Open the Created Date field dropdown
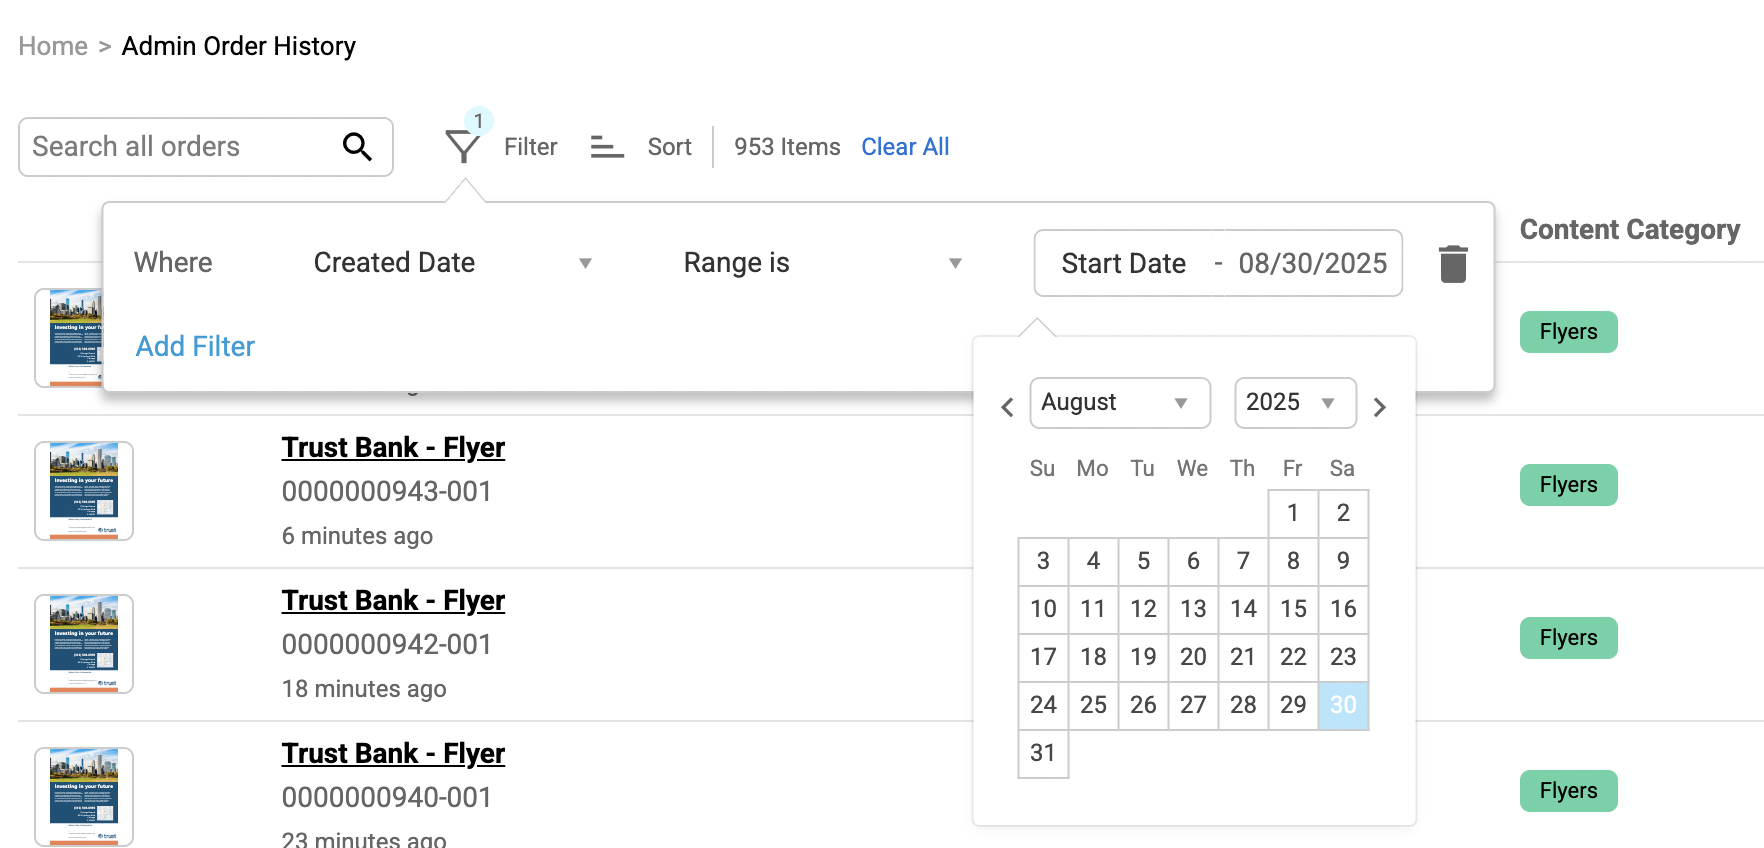Viewport: 1764px width, 848px height. click(452, 263)
